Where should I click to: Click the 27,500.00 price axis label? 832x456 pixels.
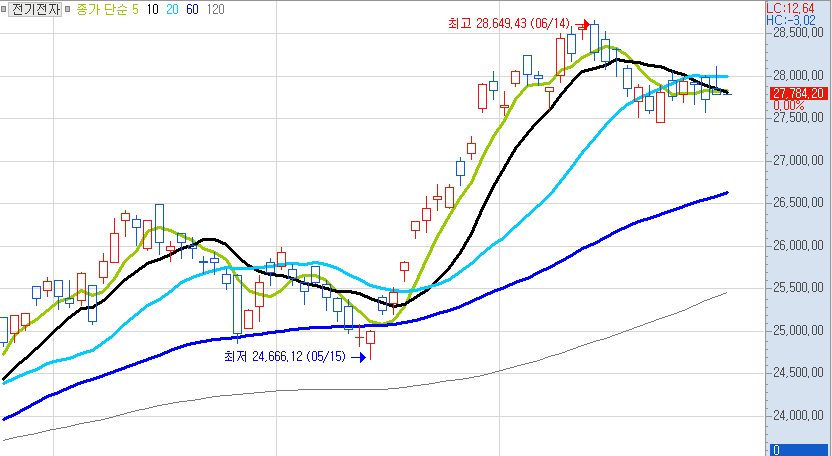pos(799,118)
